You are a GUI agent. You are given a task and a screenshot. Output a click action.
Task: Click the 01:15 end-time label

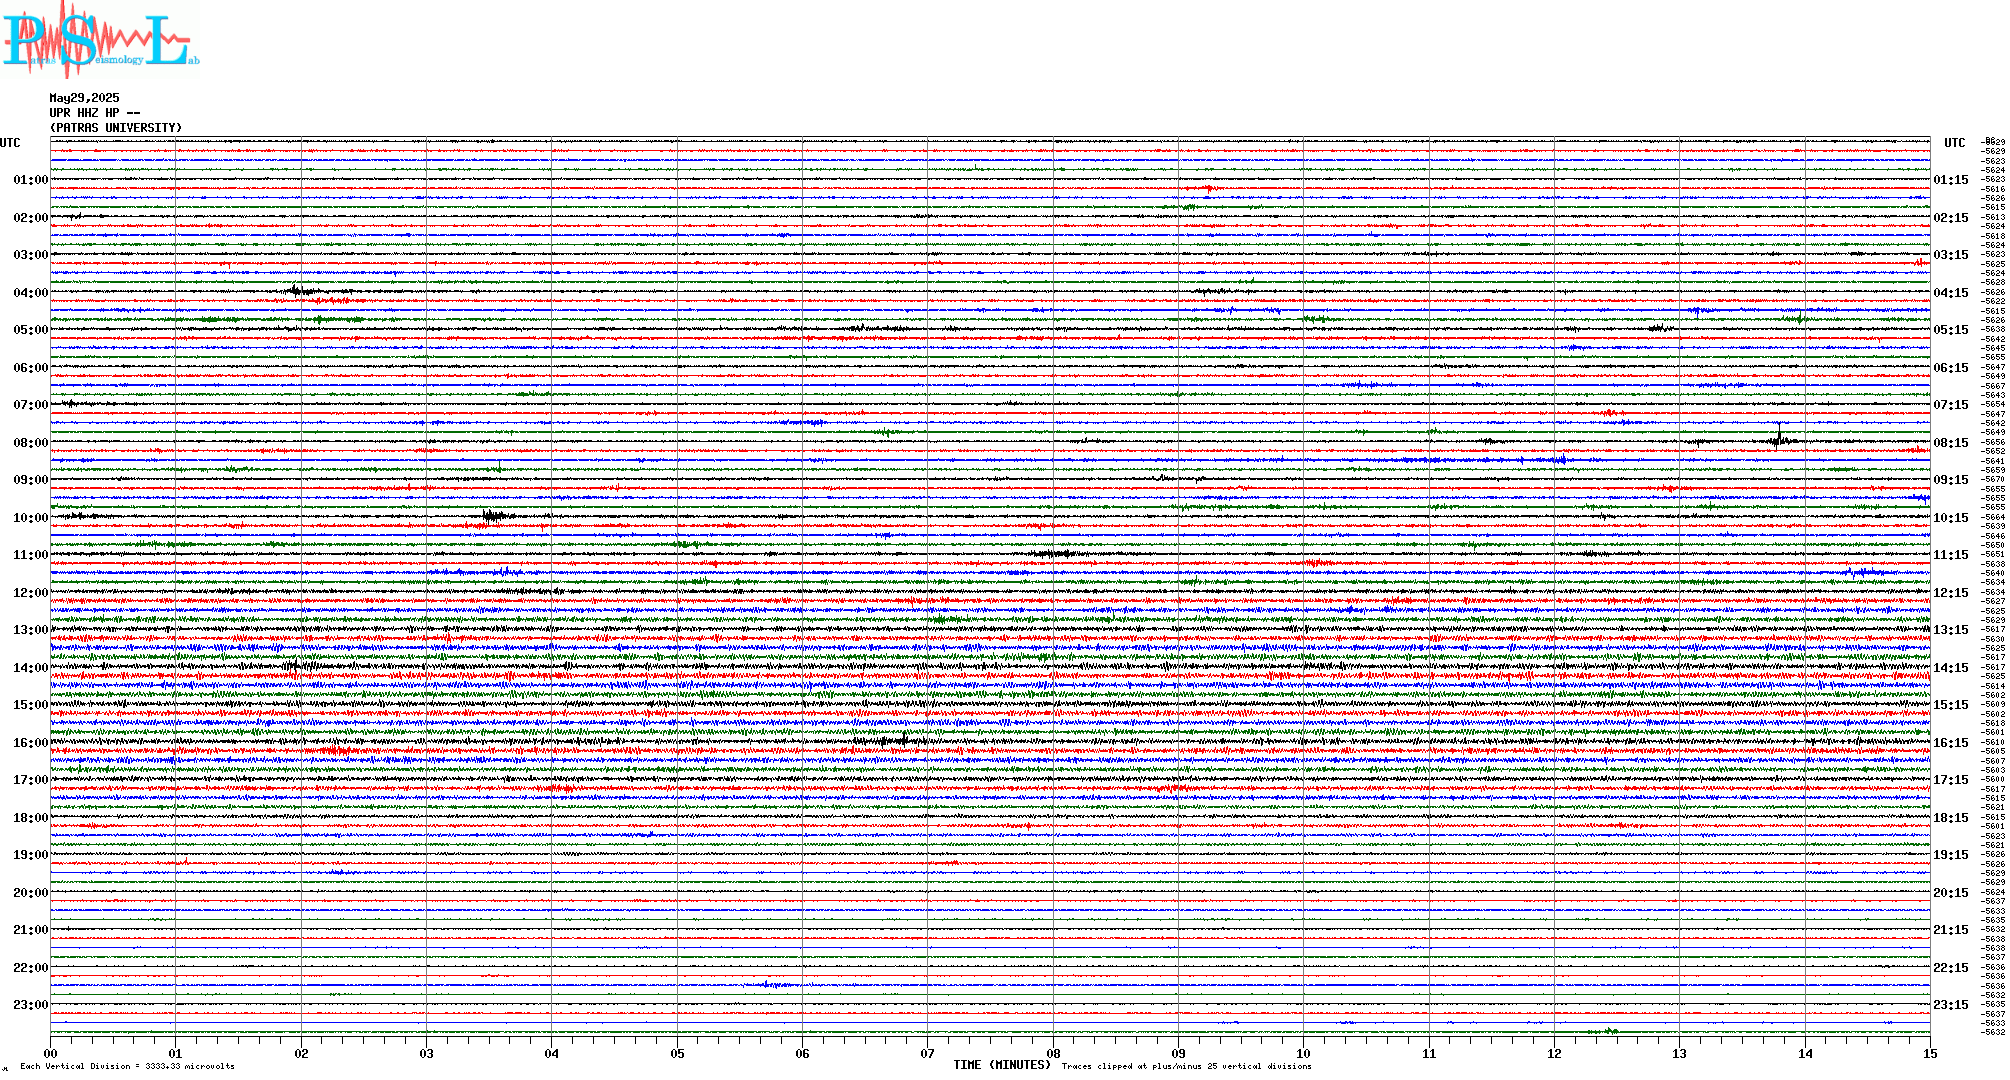1951,180
